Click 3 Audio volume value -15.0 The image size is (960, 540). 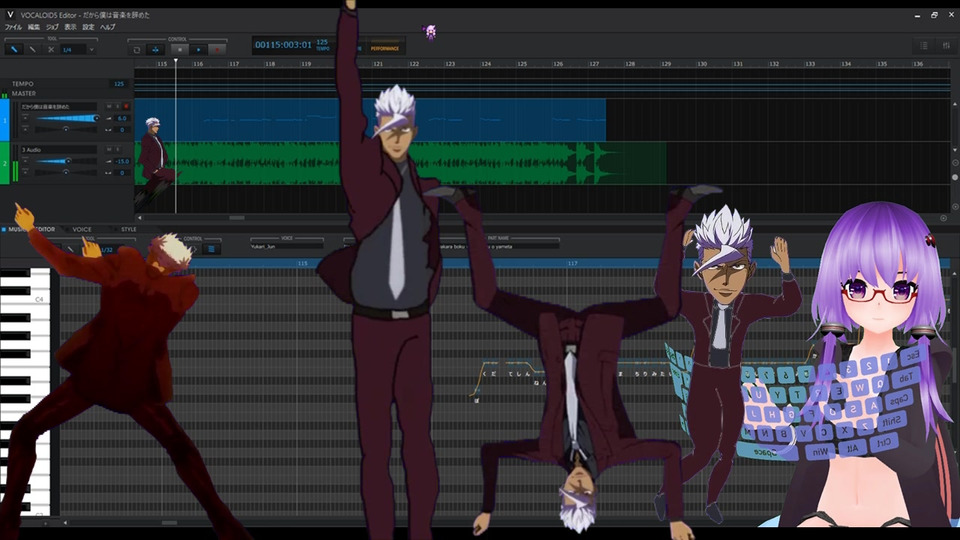coord(122,161)
